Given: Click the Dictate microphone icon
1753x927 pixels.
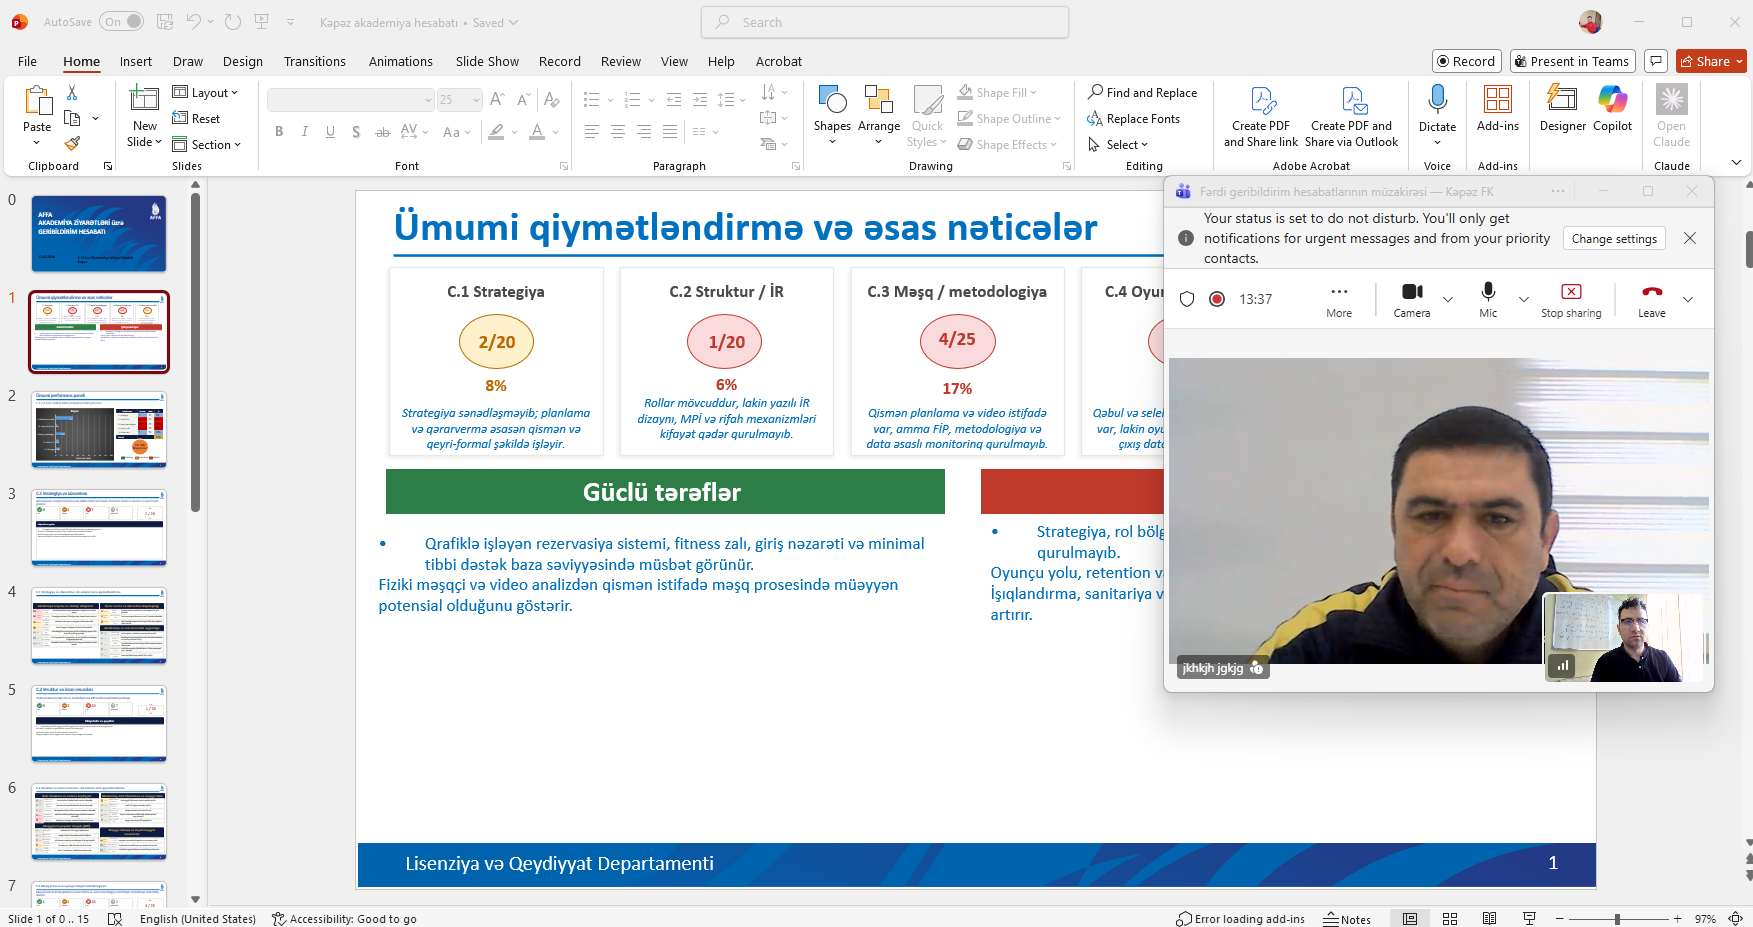Looking at the screenshot, I should (1437, 100).
